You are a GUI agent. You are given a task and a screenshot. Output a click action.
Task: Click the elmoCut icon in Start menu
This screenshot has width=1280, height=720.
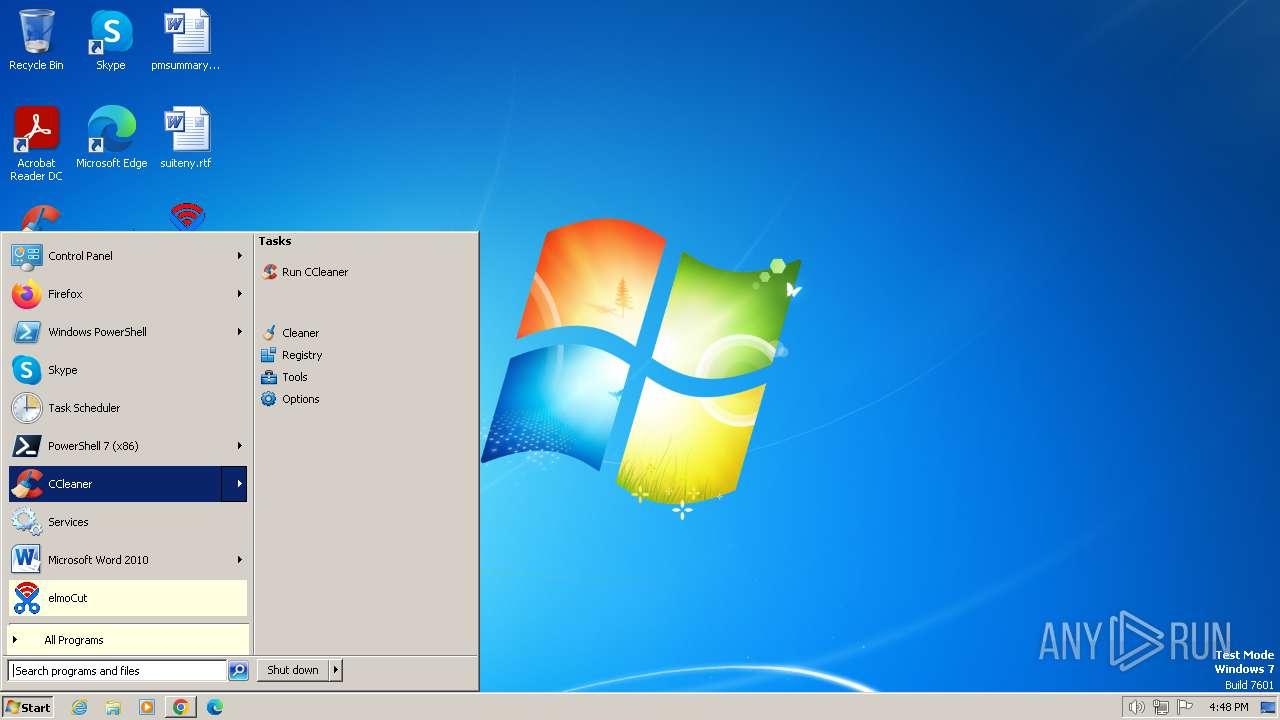point(26,598)
